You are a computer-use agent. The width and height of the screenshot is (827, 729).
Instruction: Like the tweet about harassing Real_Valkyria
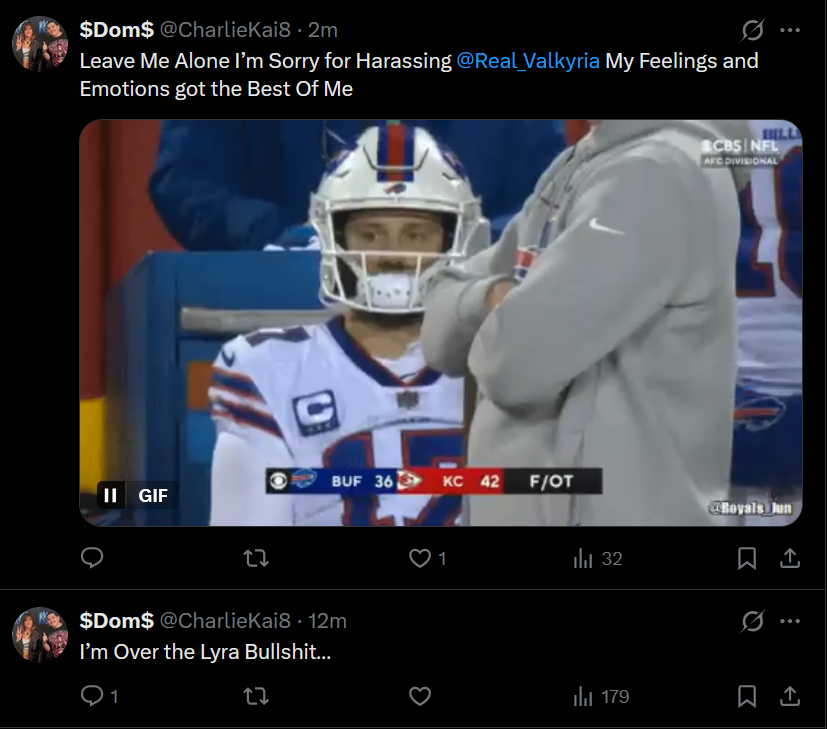[421, 559]
